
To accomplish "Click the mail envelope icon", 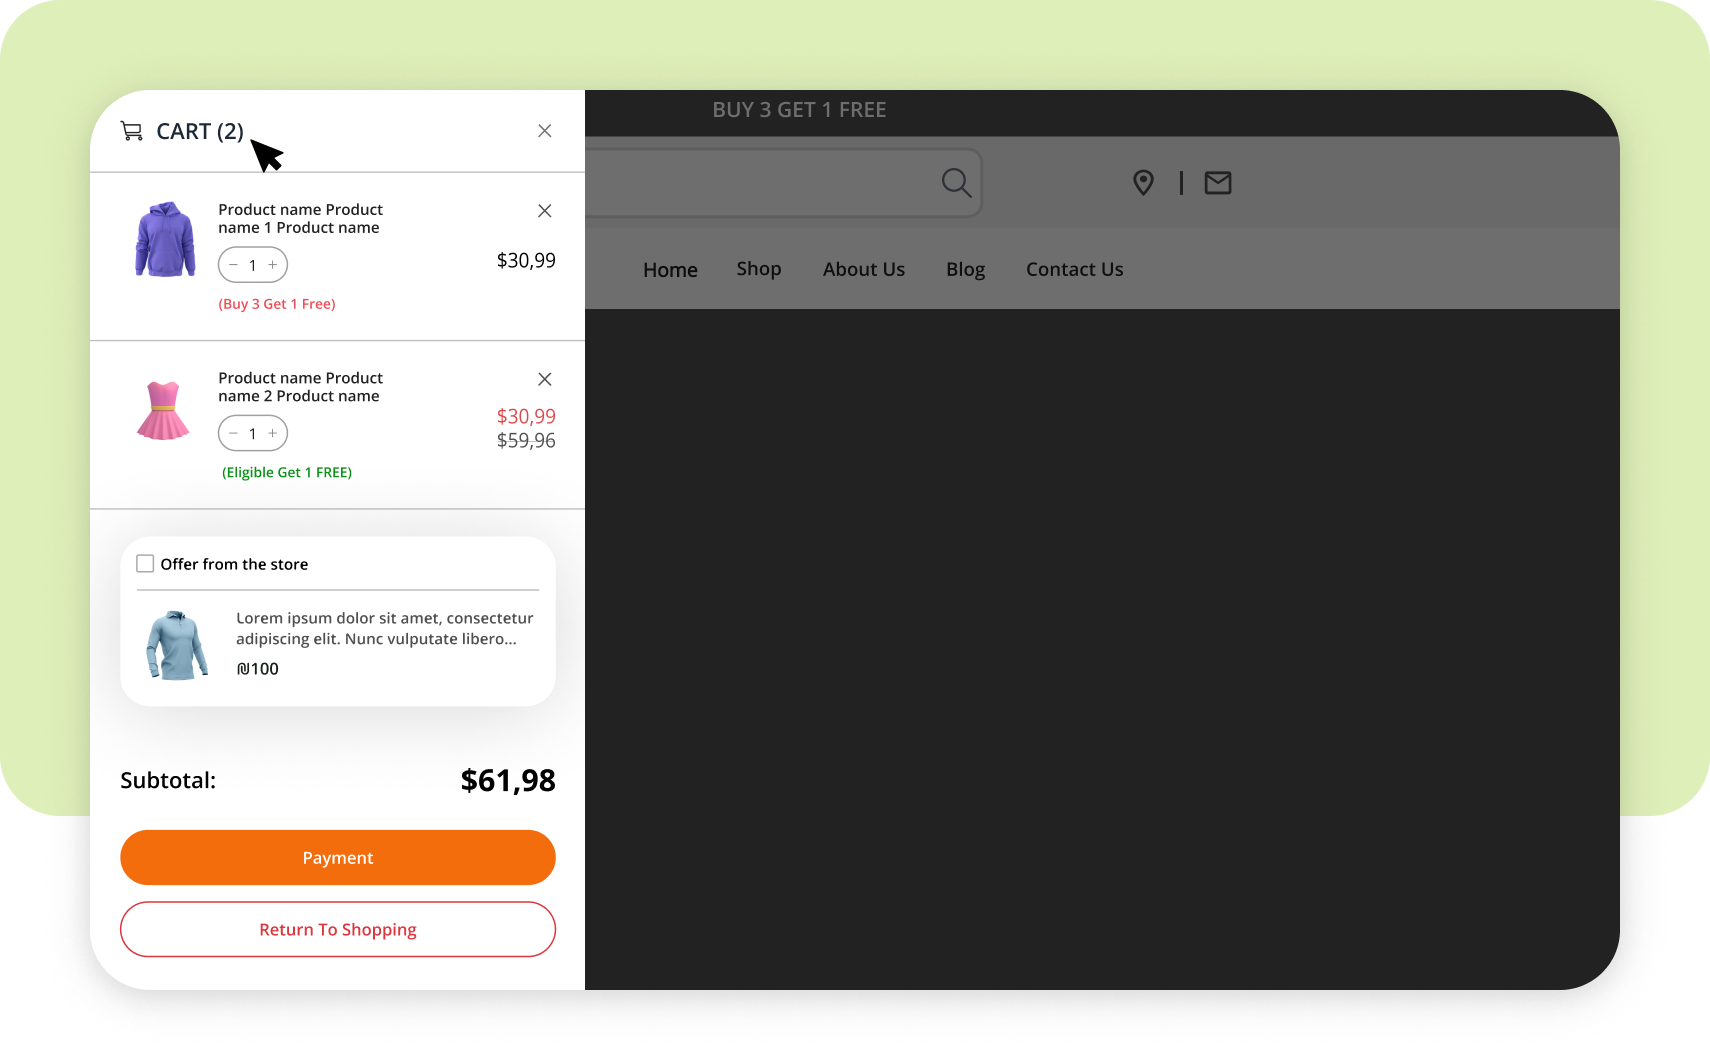I will tap(1217, 183).
